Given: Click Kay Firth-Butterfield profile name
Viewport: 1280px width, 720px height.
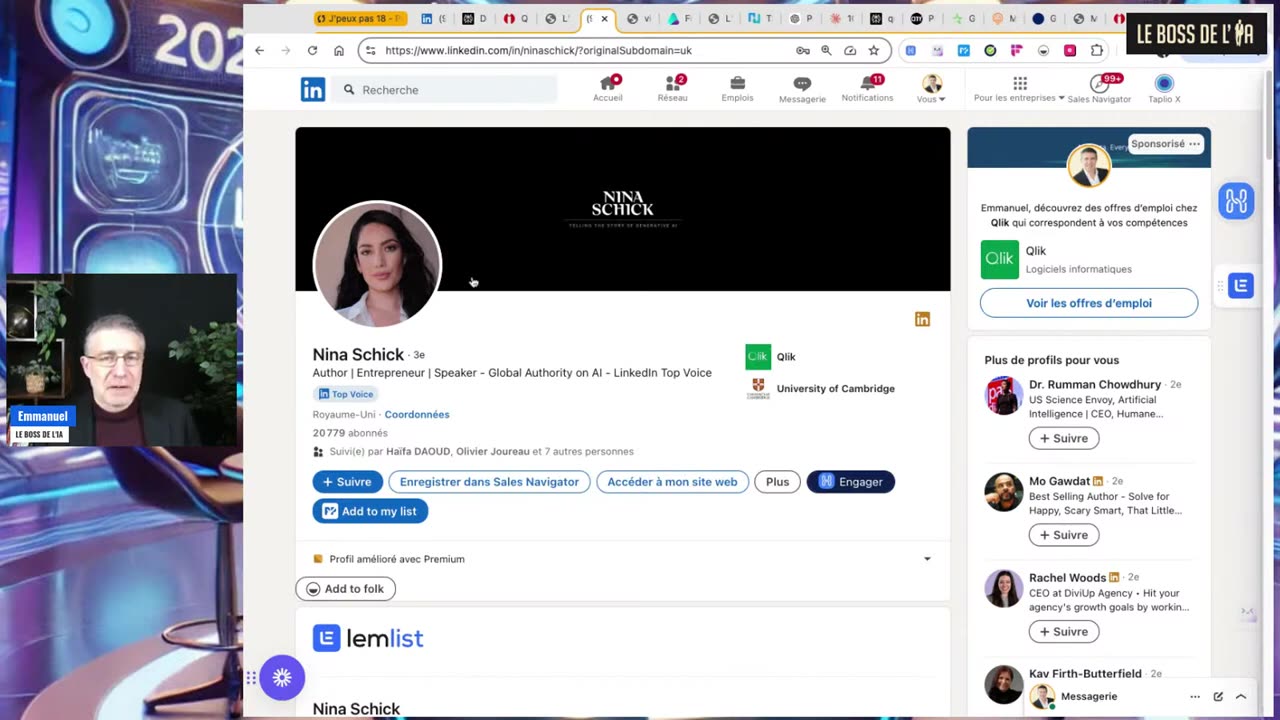Looking at the screenshot, I should (x=1085, y=674).
